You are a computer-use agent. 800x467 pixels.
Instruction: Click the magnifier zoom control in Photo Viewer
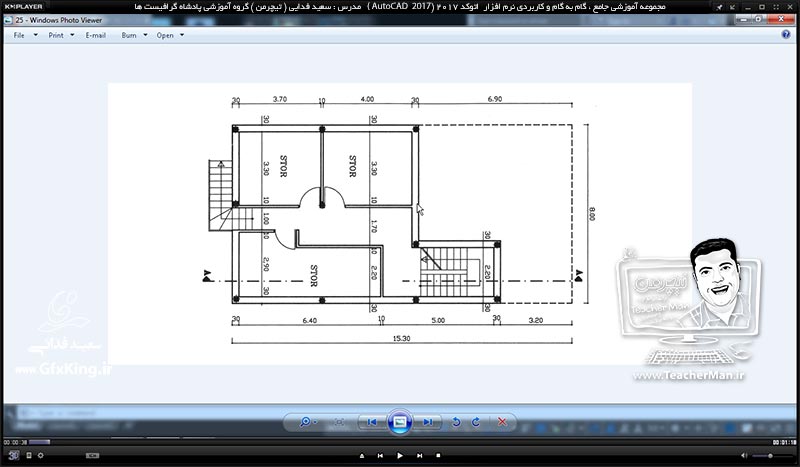coord(305,422)
